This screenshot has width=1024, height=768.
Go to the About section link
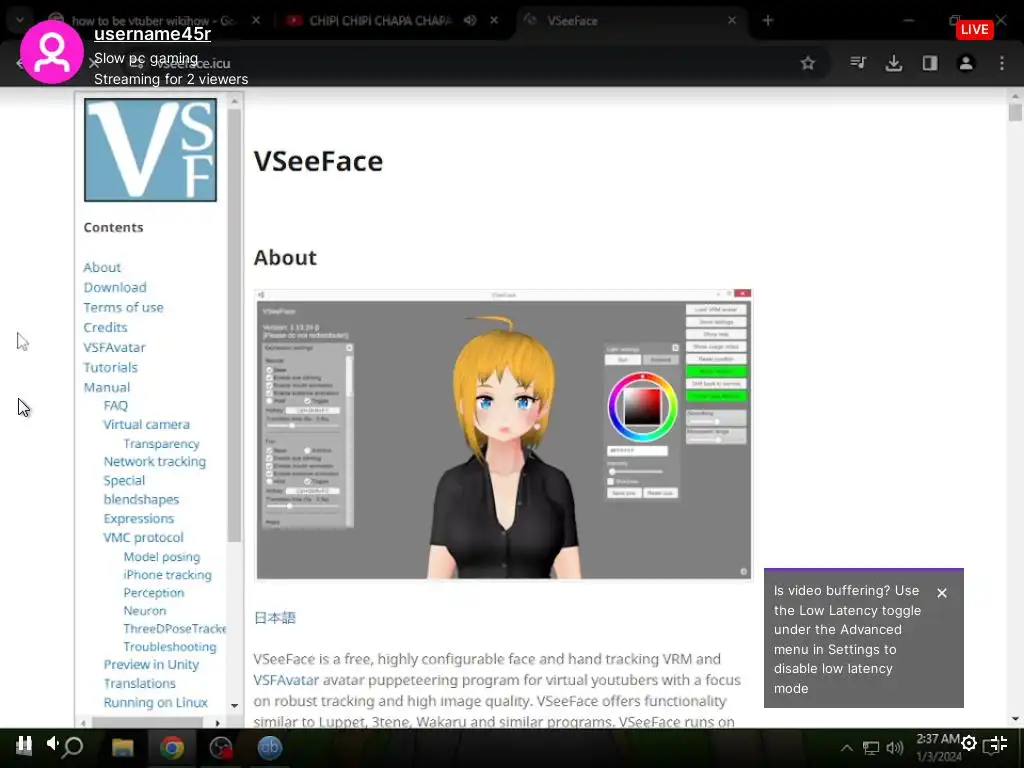[102, 267]
